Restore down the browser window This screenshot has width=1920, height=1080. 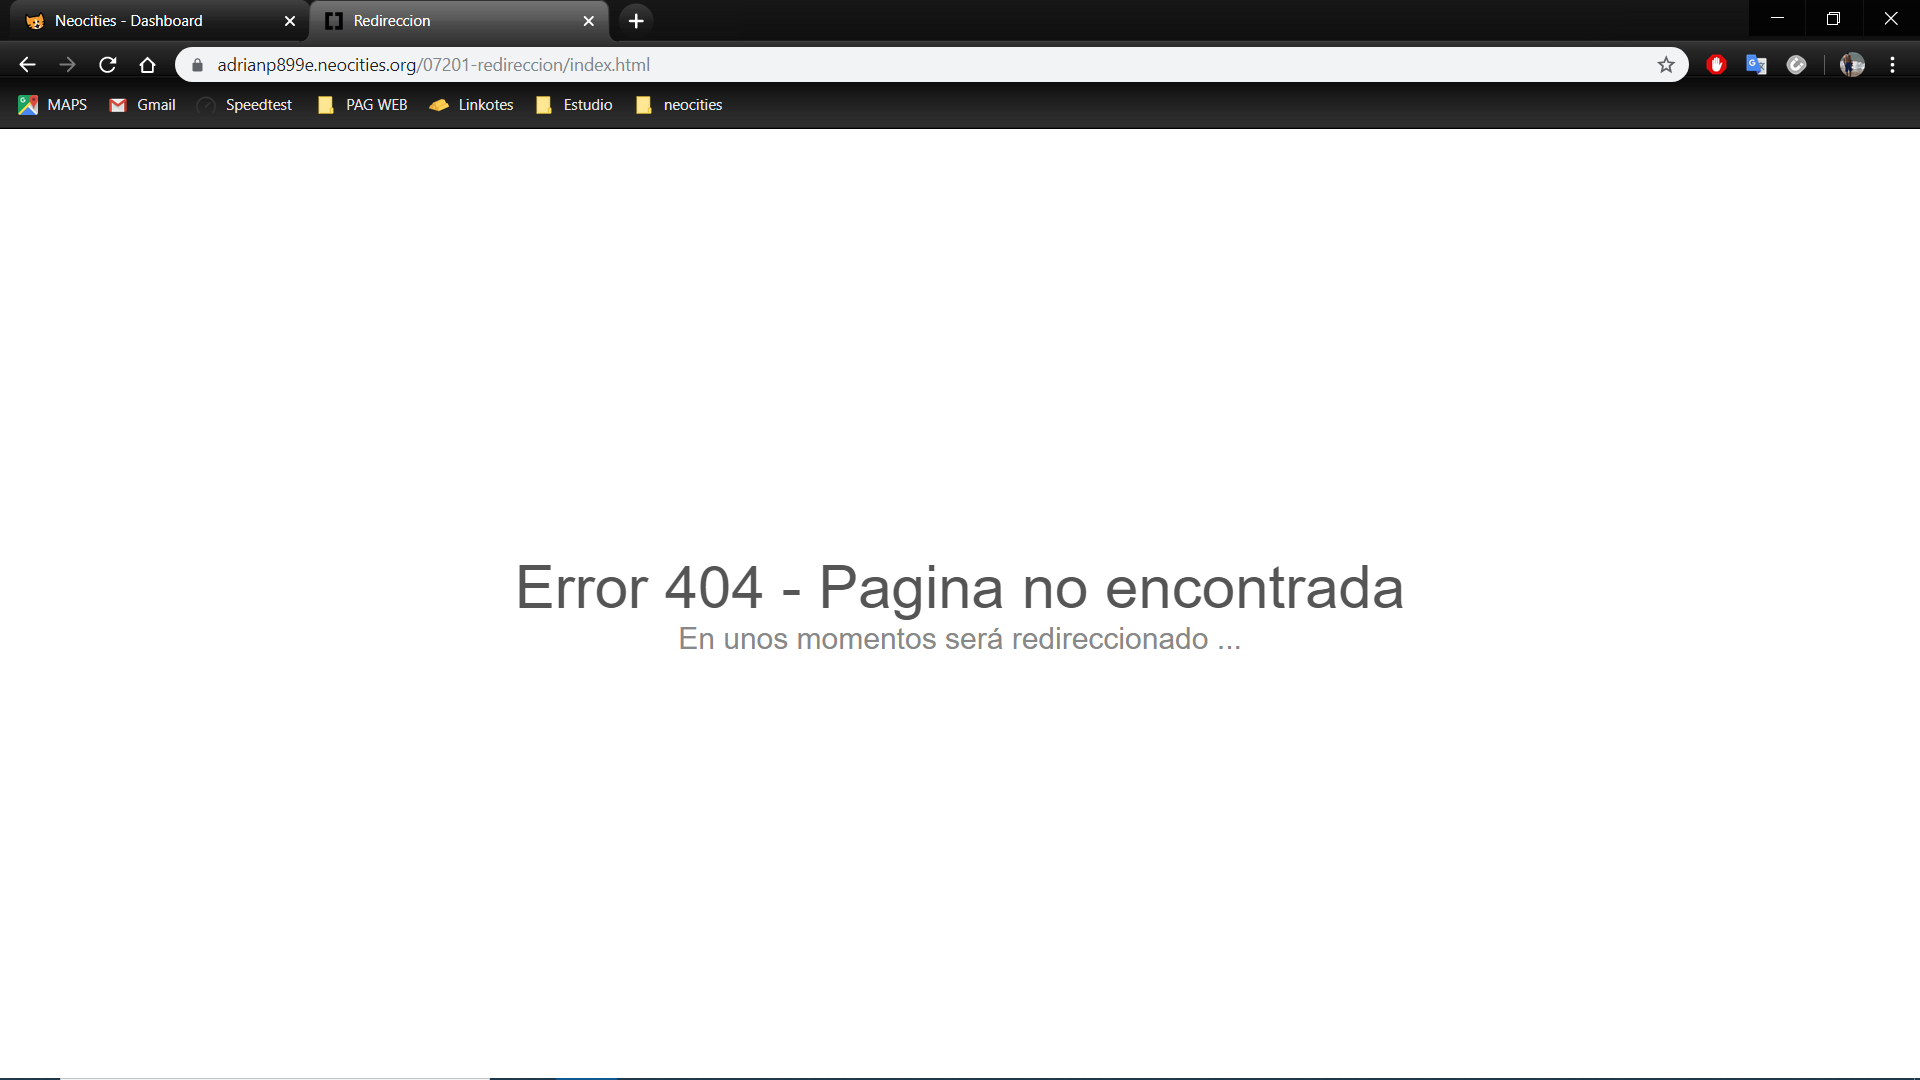point(1833,19)
